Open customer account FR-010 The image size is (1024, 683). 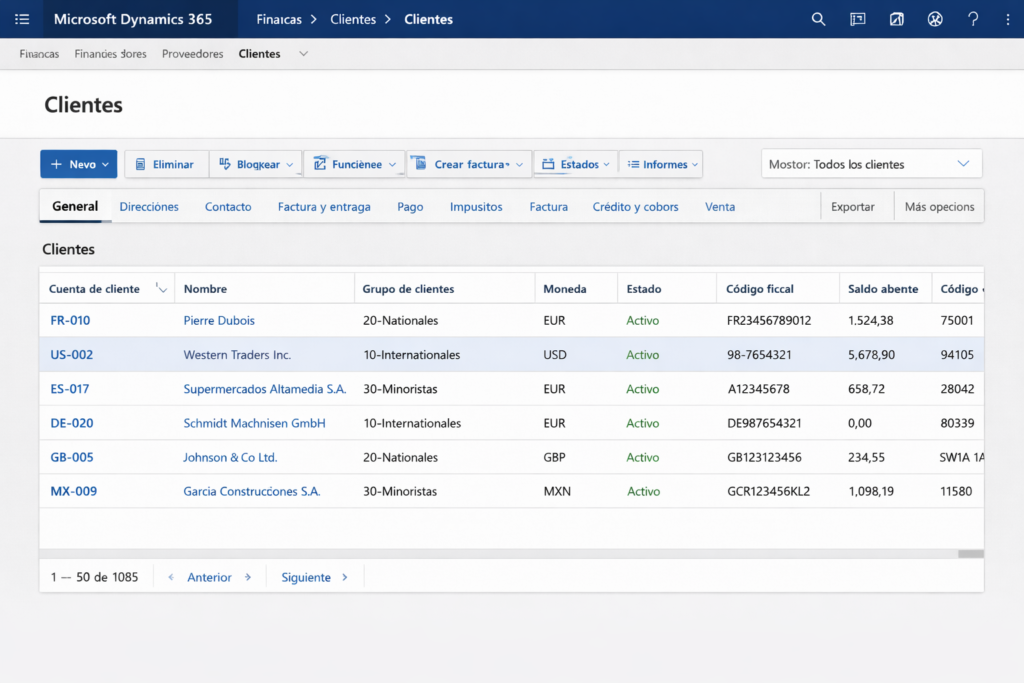click(x=70, y=321)
